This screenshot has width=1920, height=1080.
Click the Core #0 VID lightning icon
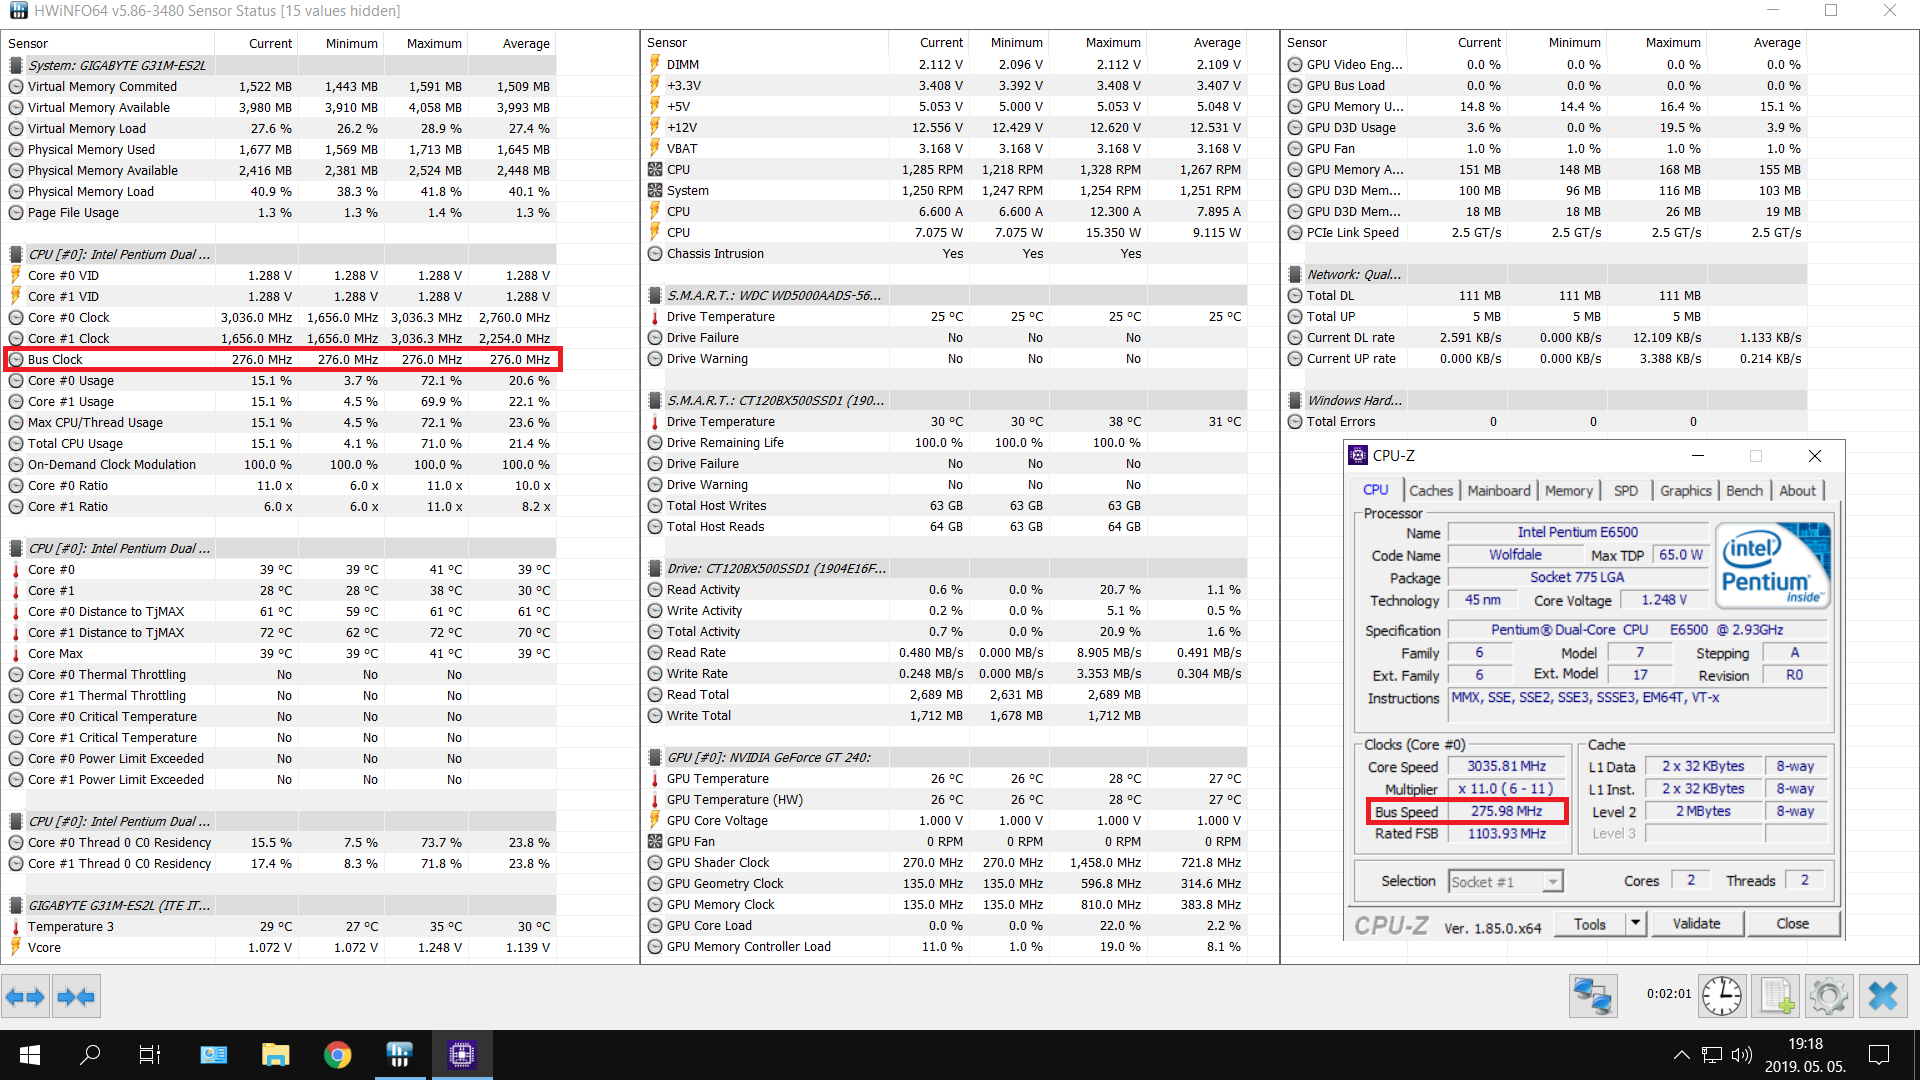(x=16, y=275)
